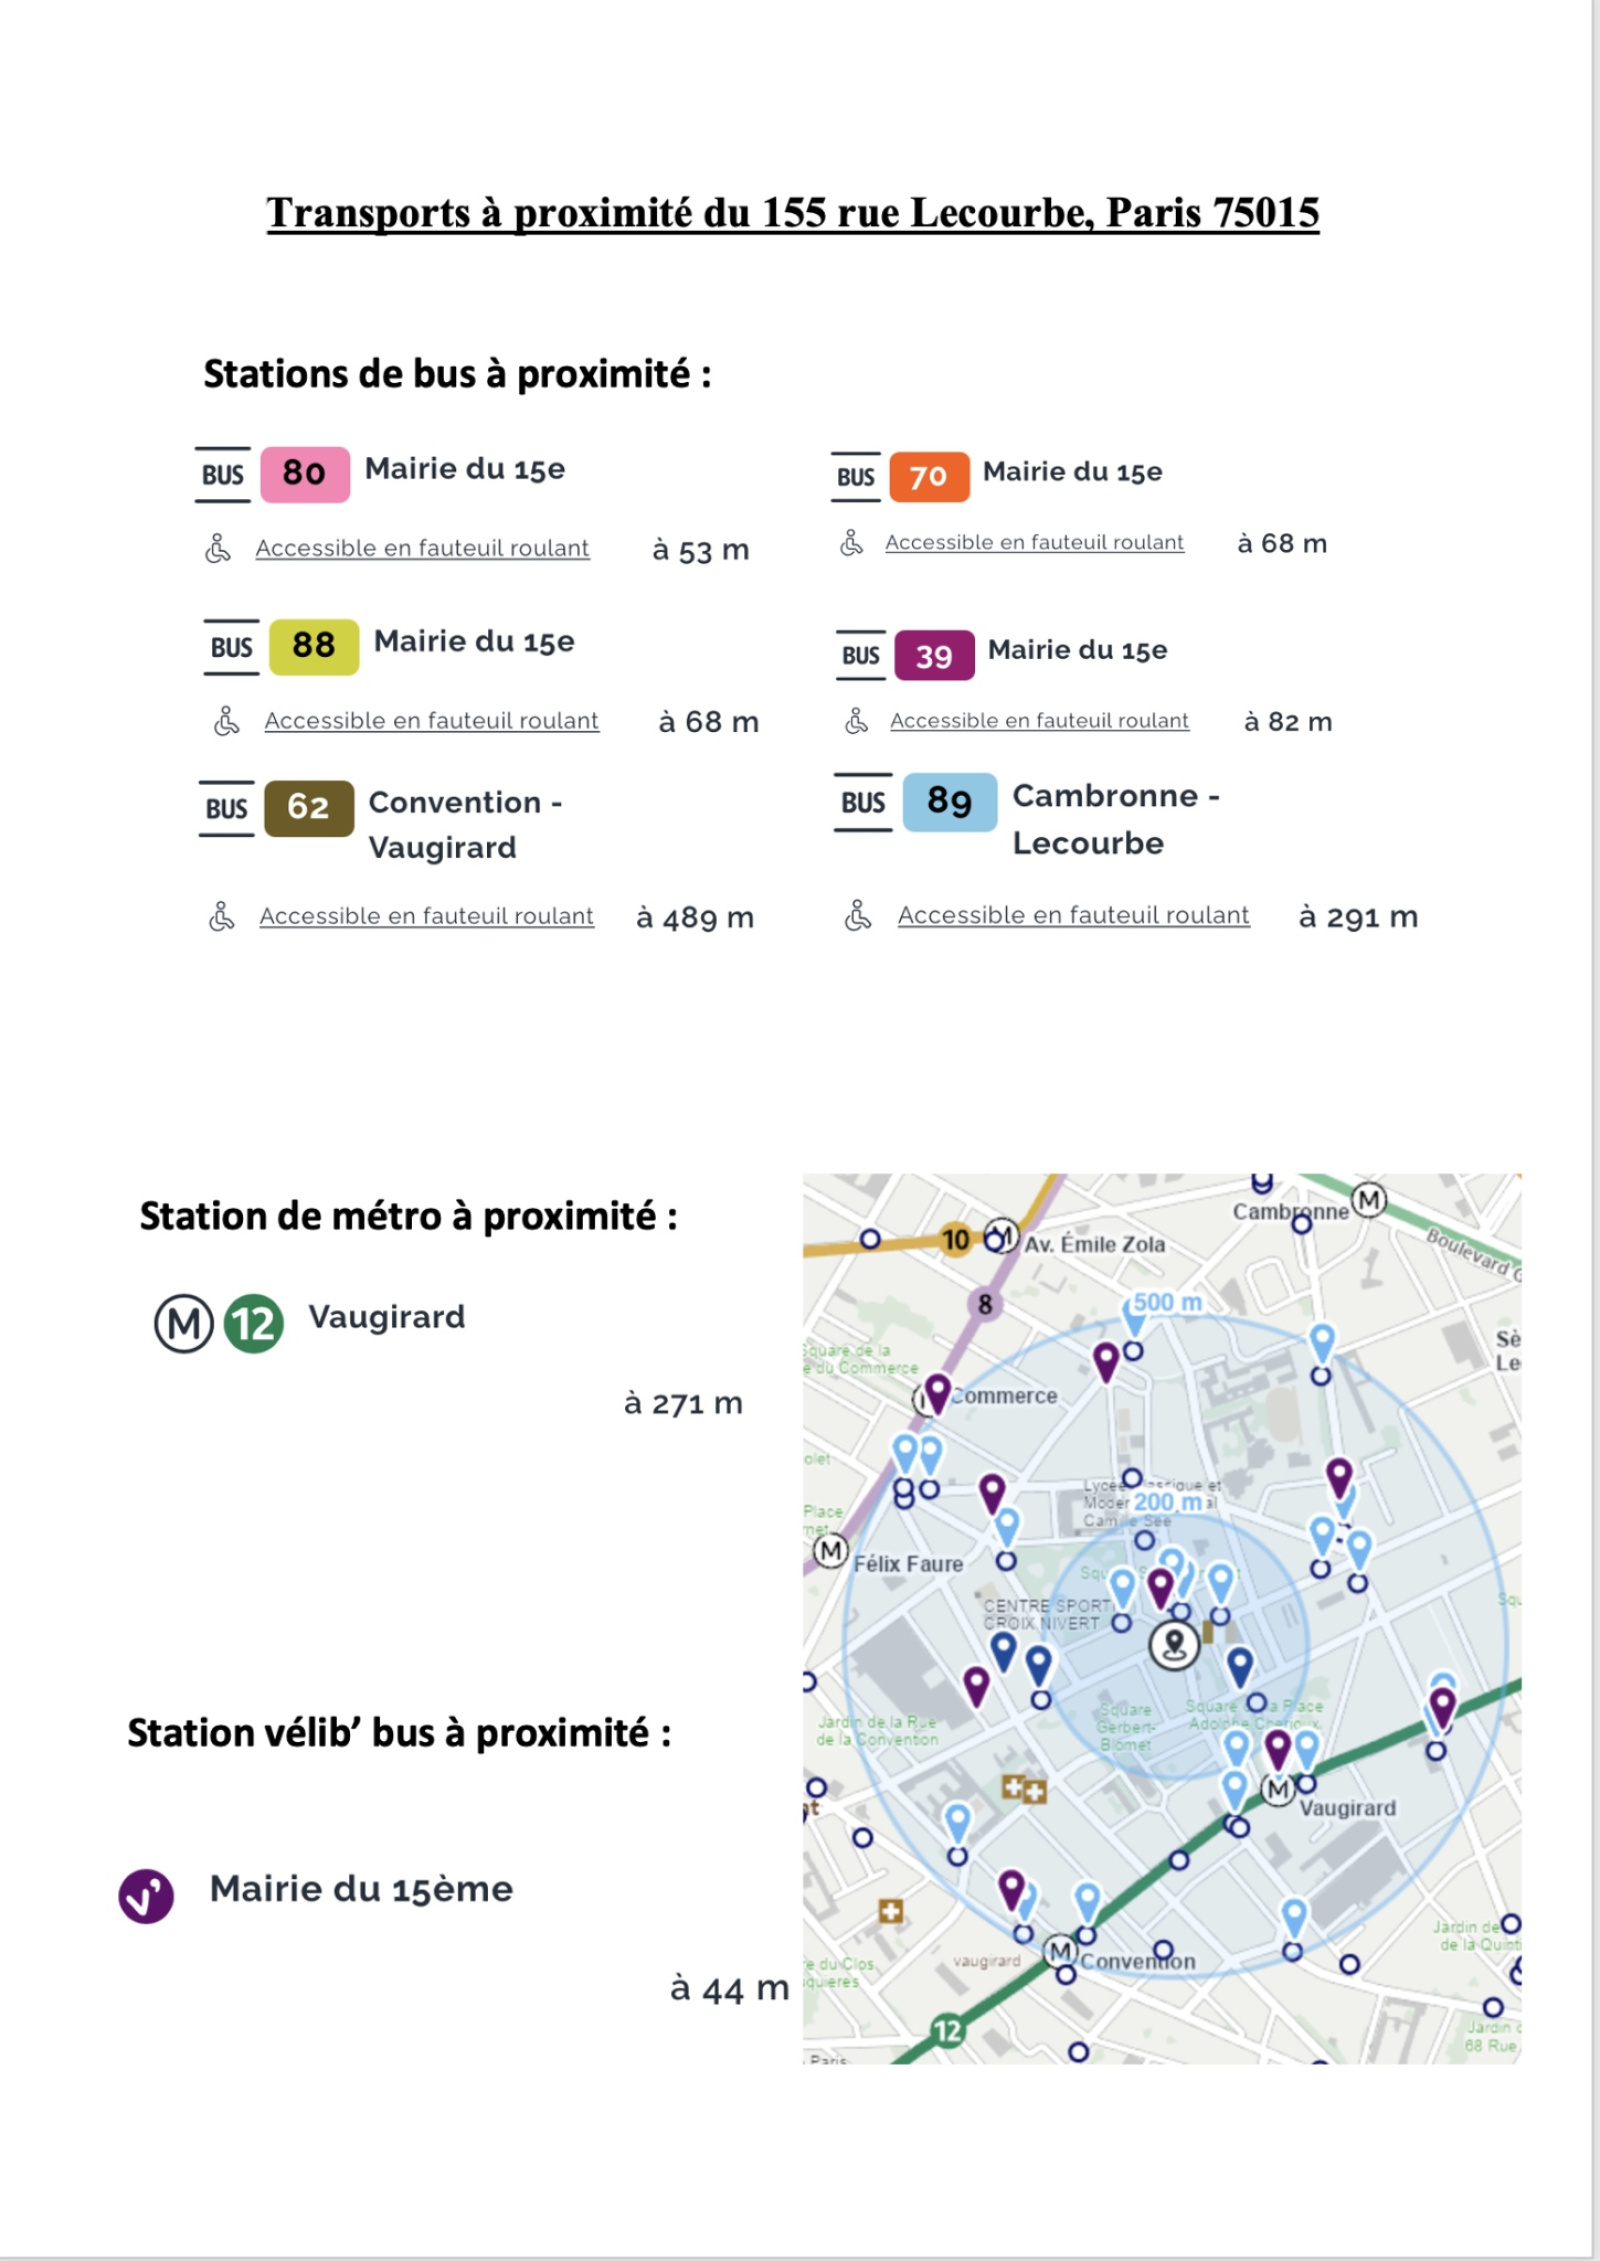
Task: Click the brown bus 62 badge
Action: 309,808
